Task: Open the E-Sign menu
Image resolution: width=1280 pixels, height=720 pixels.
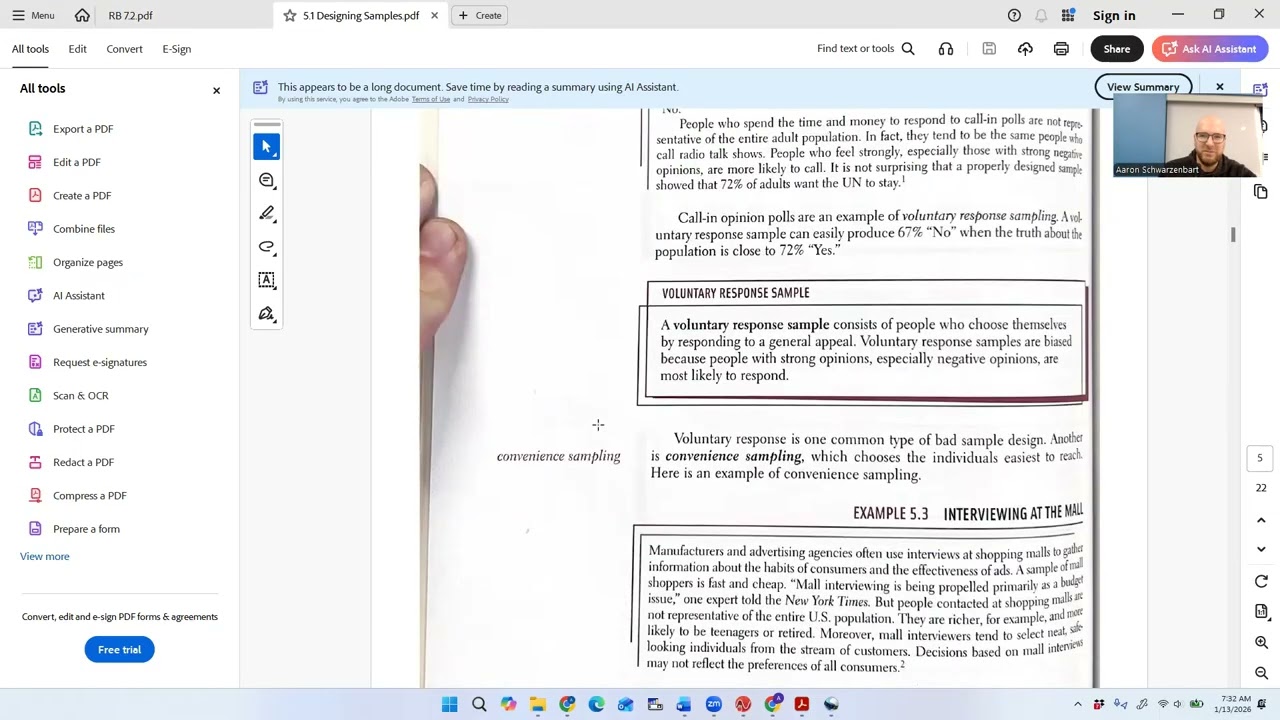Action: [176, 49]
